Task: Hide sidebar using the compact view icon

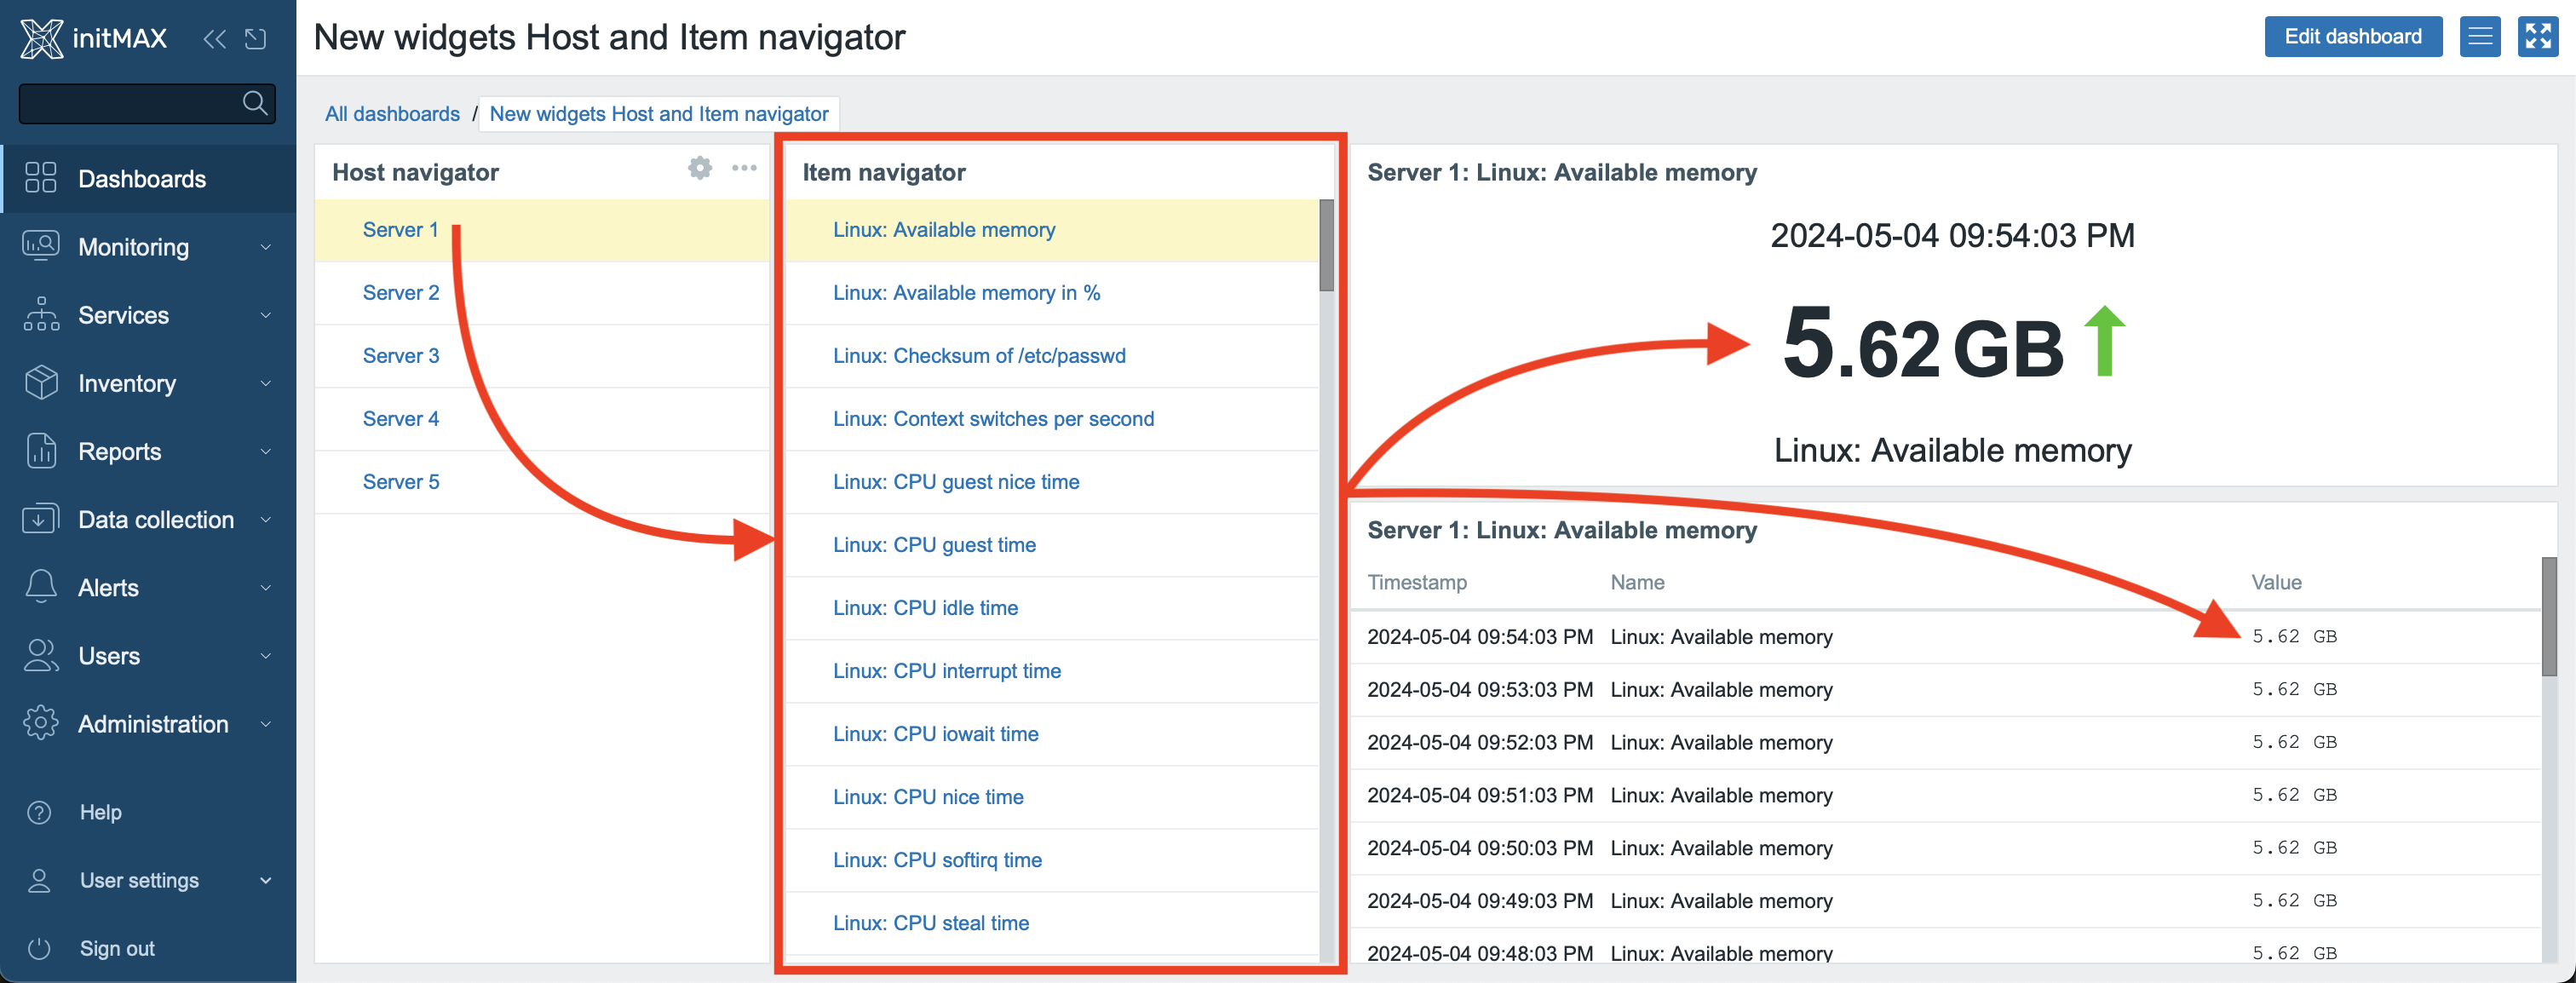Action: tap(256, 39)
